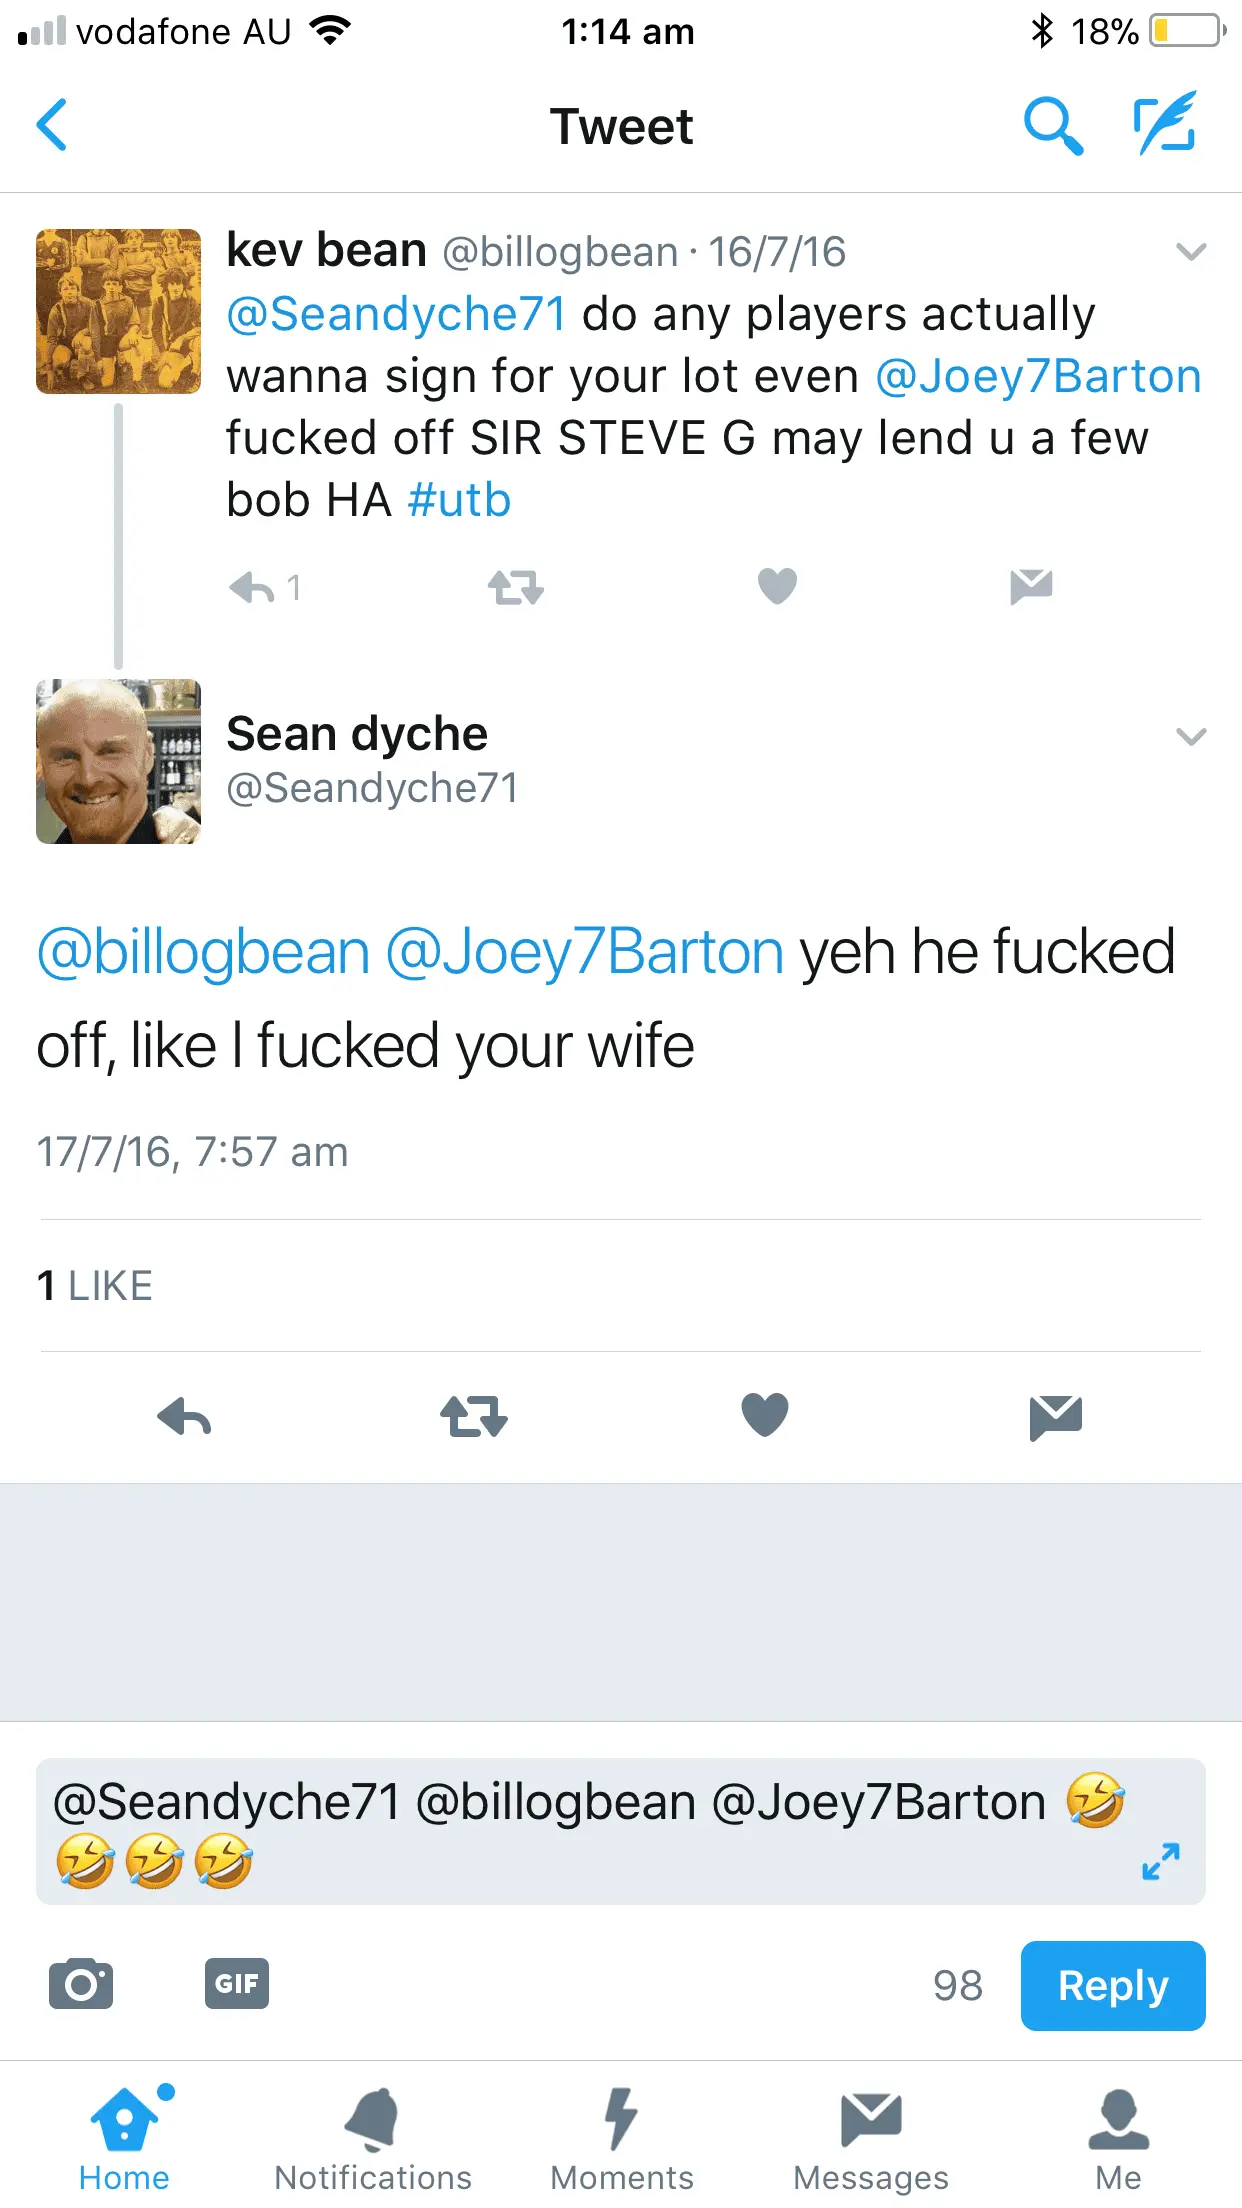The height and width of the screenshot is (2208, 1242).
Task: Reply to kev bean's tweet
Action: 252,588
